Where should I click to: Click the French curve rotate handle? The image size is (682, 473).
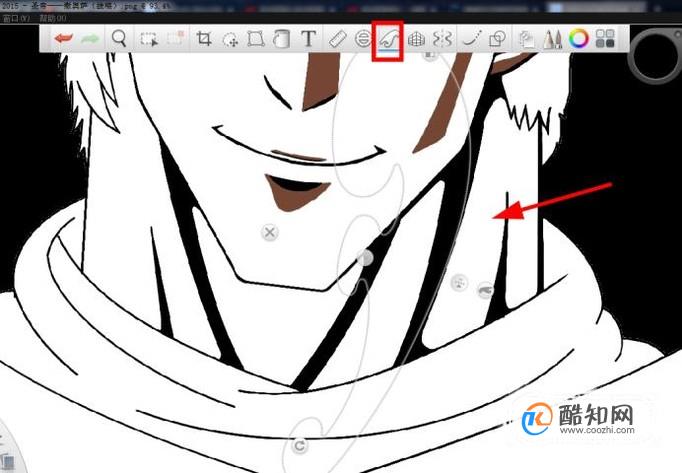pos(300,445)
